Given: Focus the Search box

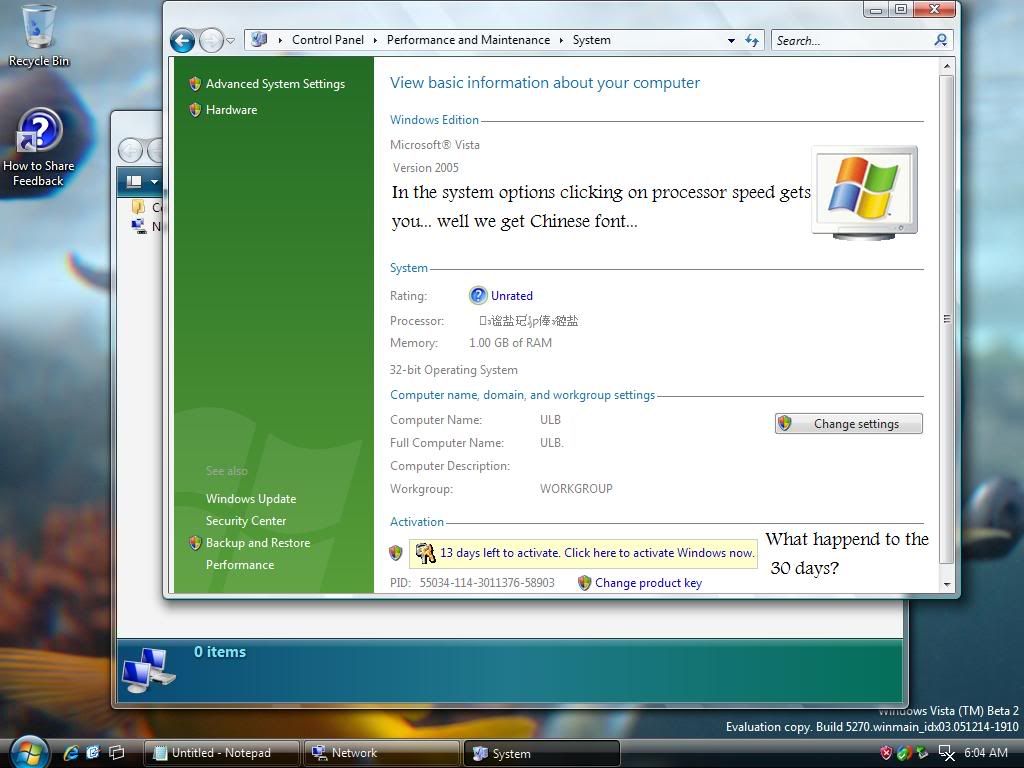Looking at the screenshot, I should pyautogui.click(x=852, y=40).
